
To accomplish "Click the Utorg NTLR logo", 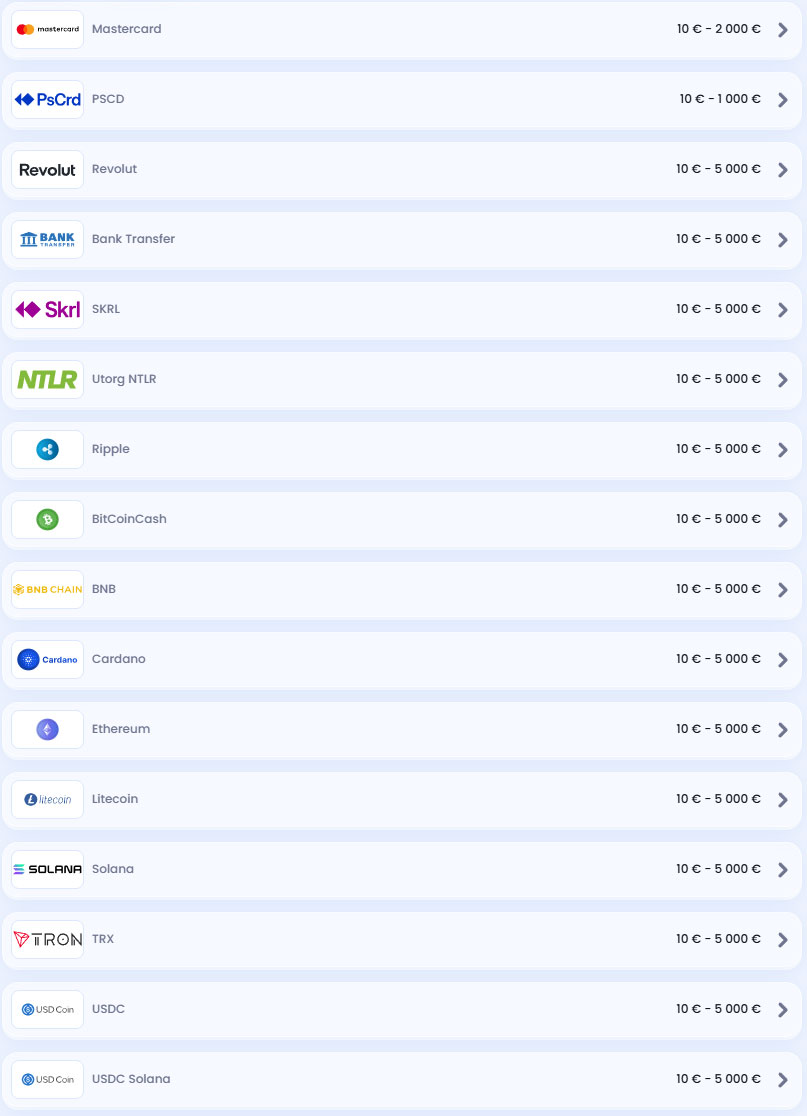I will tap(47, 379).
